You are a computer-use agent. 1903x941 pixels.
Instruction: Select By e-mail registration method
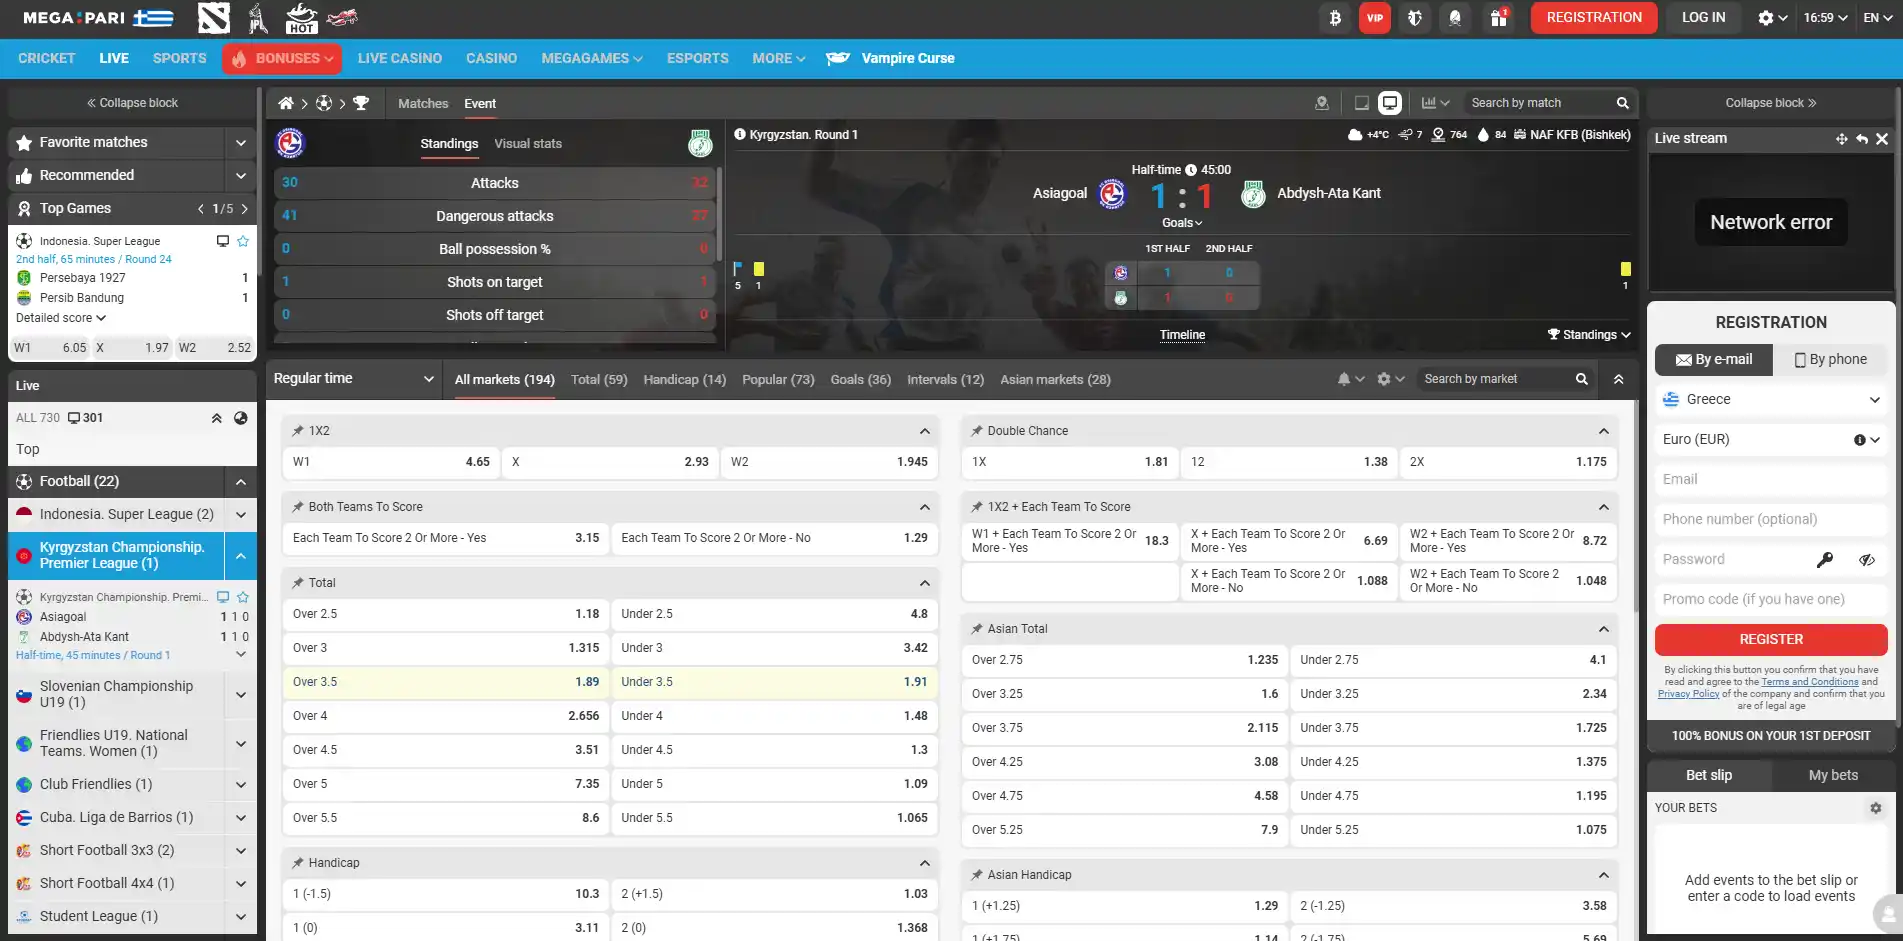click(1714, 360)
